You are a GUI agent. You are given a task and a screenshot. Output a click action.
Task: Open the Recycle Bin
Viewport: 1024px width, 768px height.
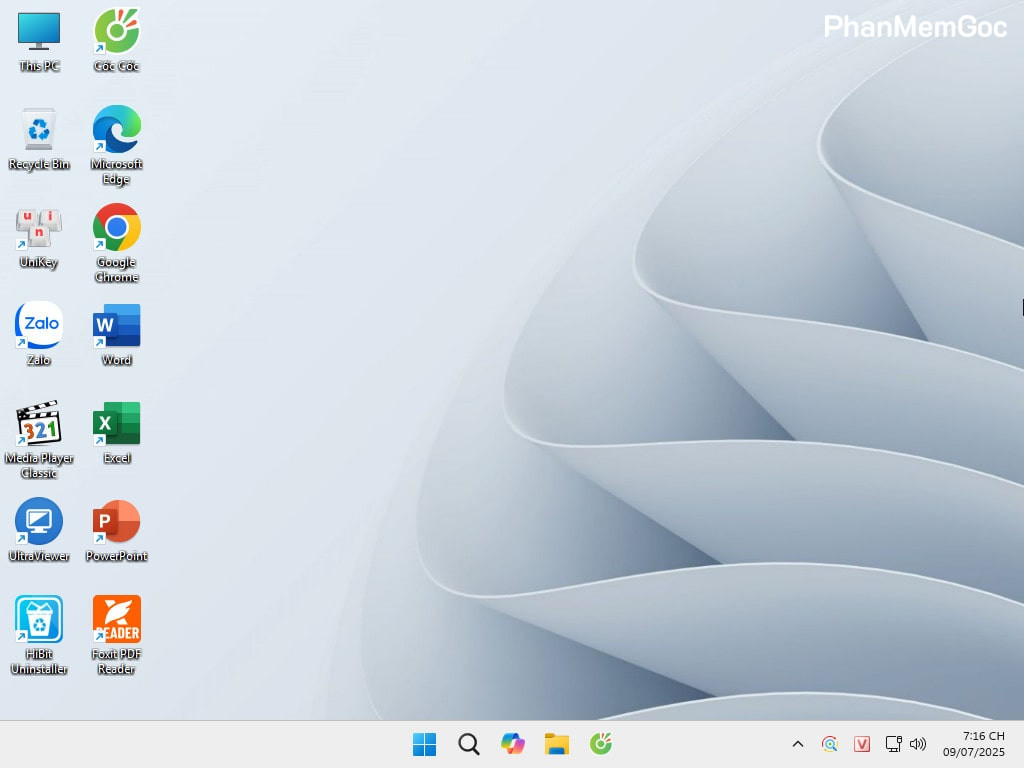(38, 130)
